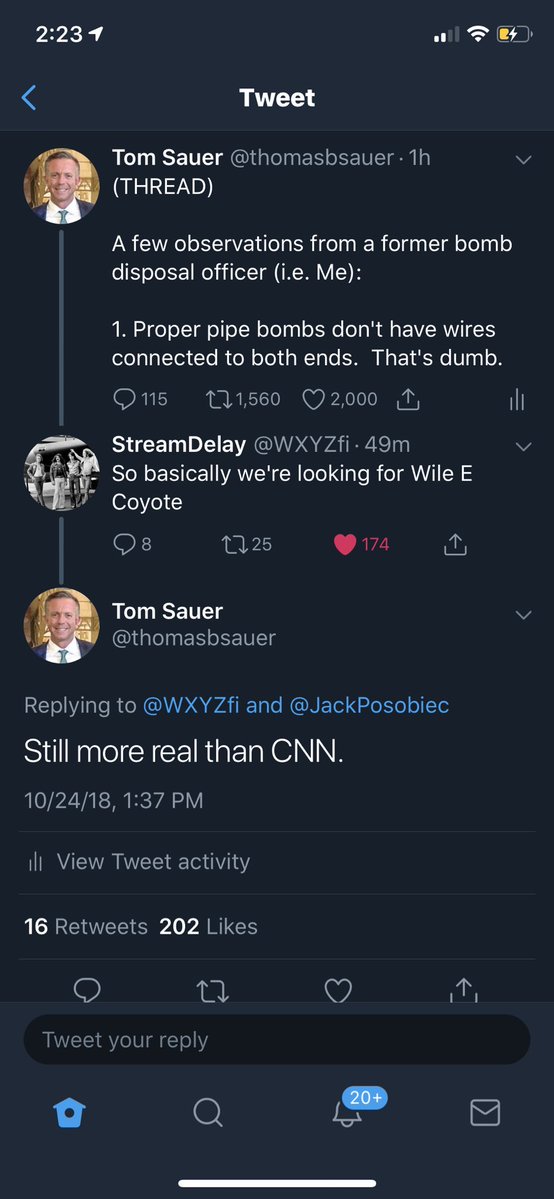The height and width of the screenshot is (1199, 554).
Task: Expand options chevron beside main Tom Sauer tweet
Action: coord(523,615)
